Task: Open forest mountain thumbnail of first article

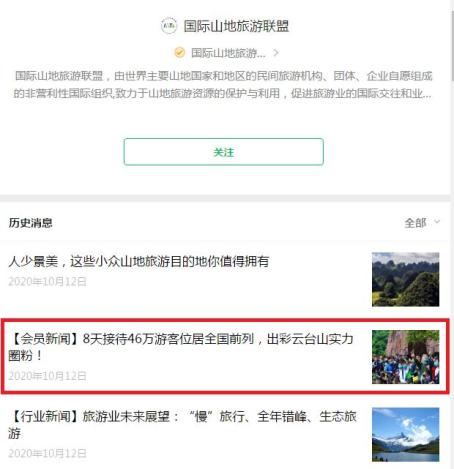Action: click(406, 279)
